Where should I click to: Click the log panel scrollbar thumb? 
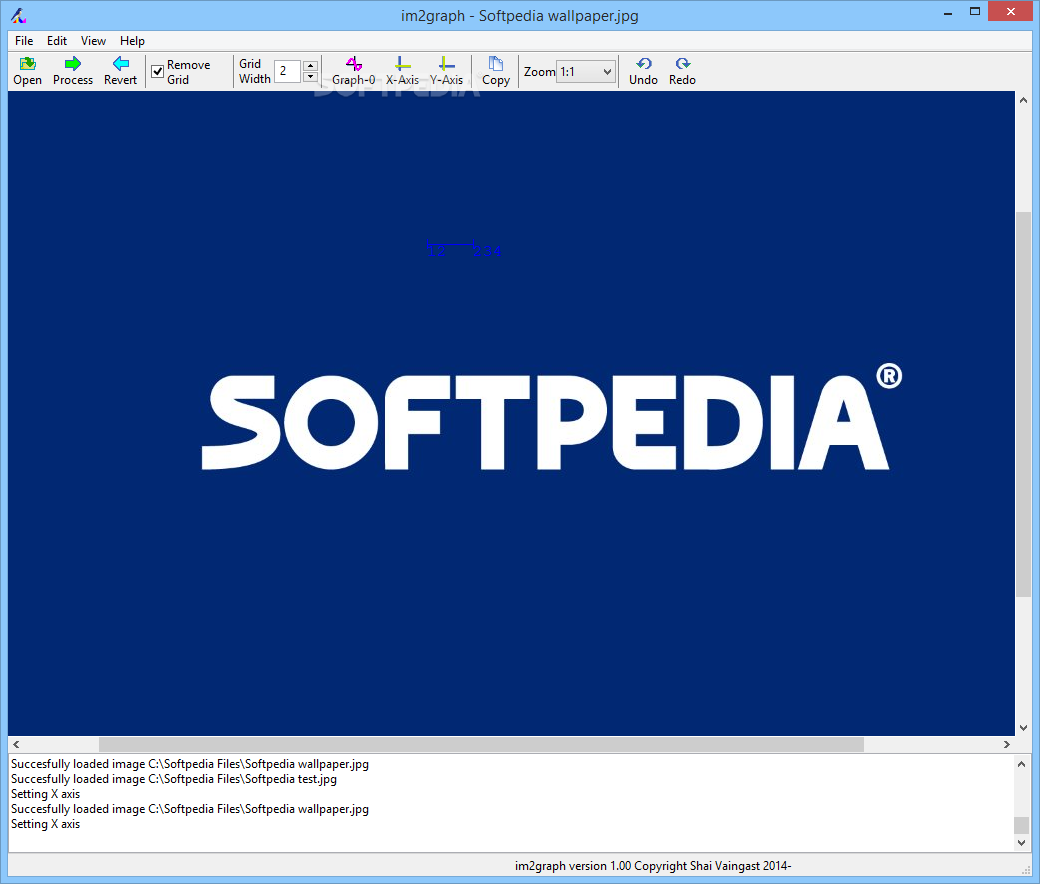[x=1021, y=825]
